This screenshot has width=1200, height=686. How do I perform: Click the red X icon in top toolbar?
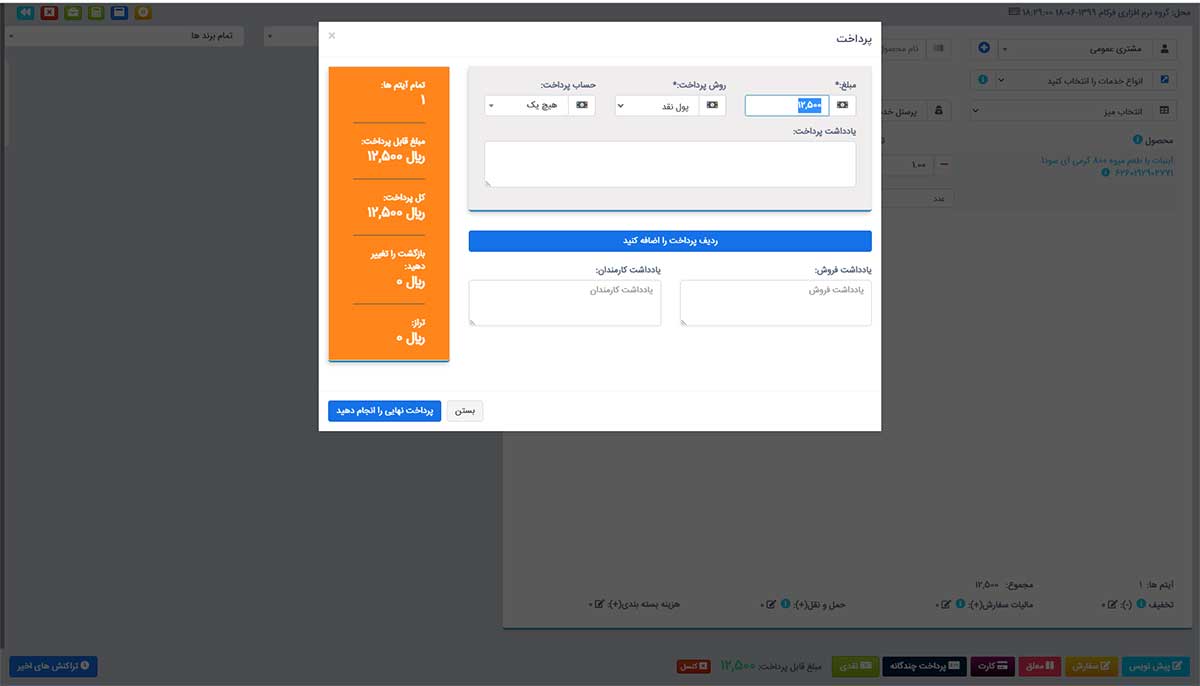(49, 13)
